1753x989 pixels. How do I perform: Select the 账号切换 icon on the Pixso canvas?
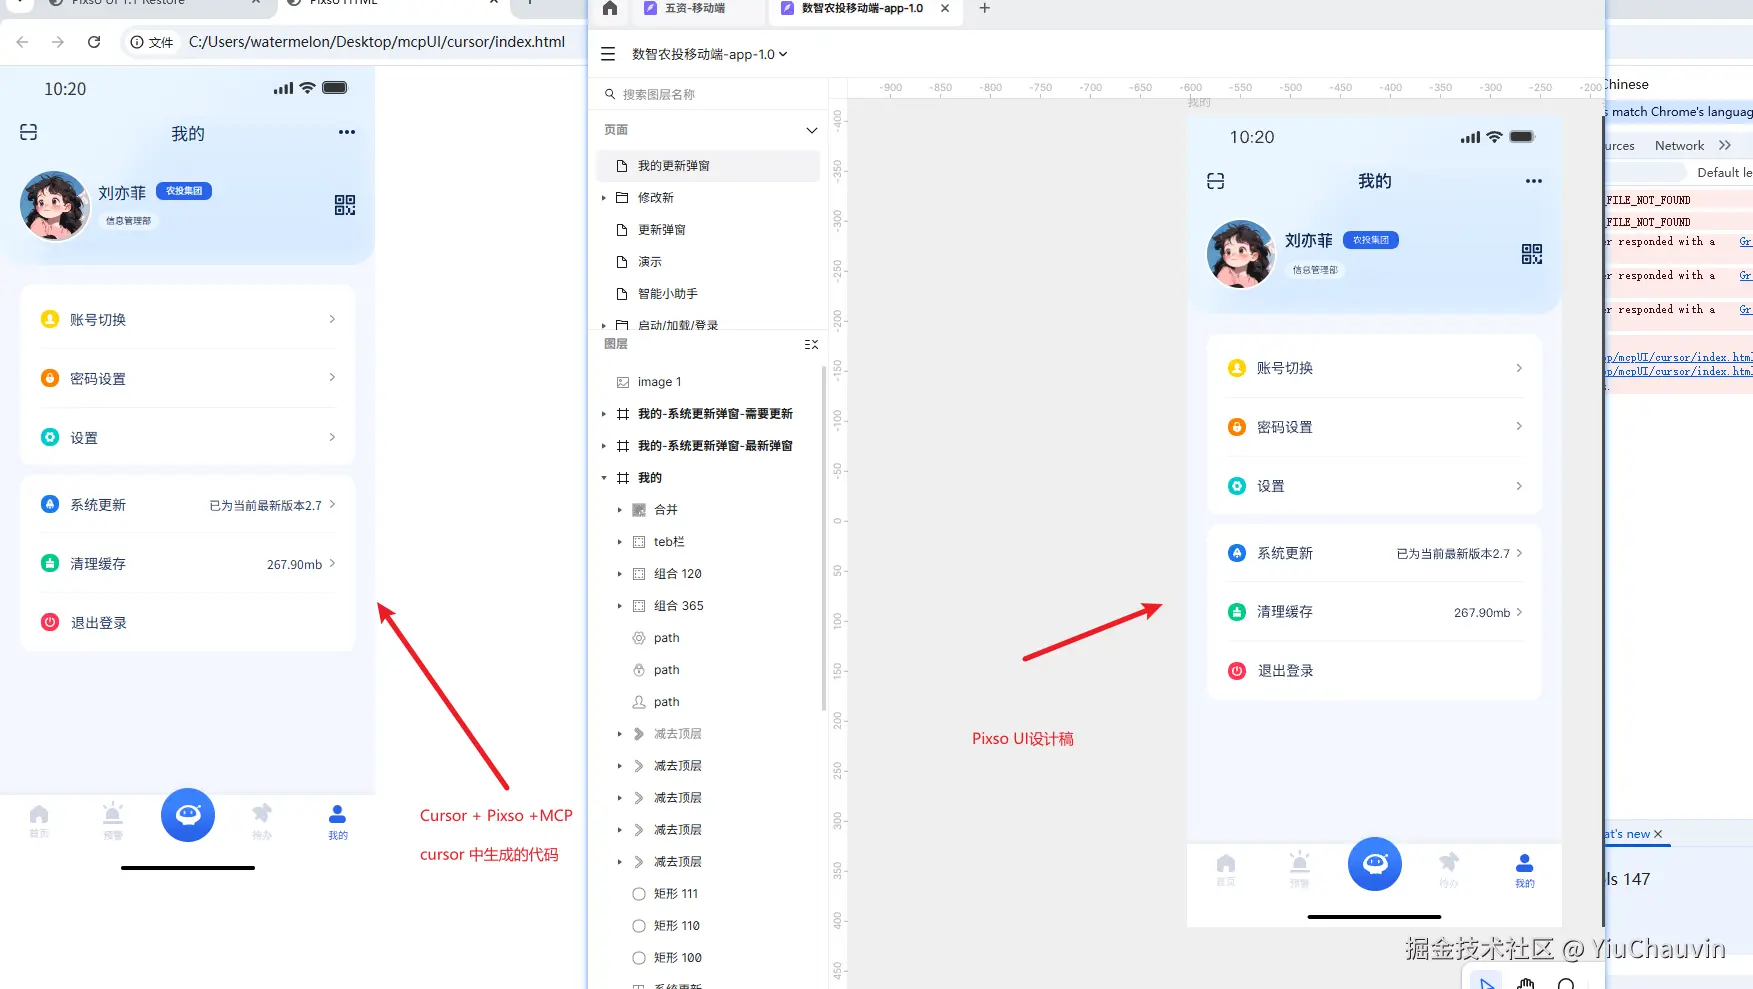[1237, 368]
